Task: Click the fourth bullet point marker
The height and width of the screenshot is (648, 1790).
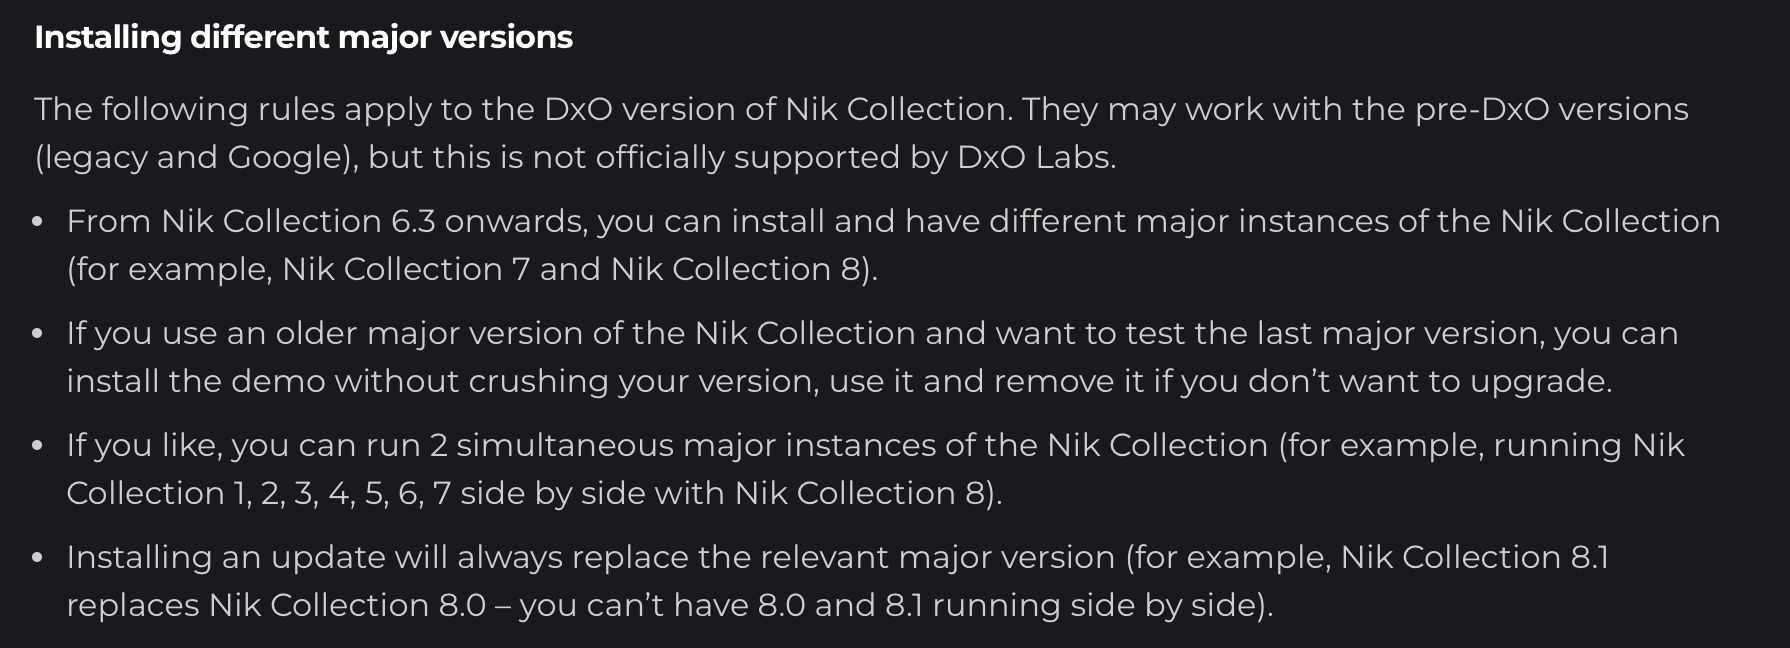Action: tap(38, 558)
